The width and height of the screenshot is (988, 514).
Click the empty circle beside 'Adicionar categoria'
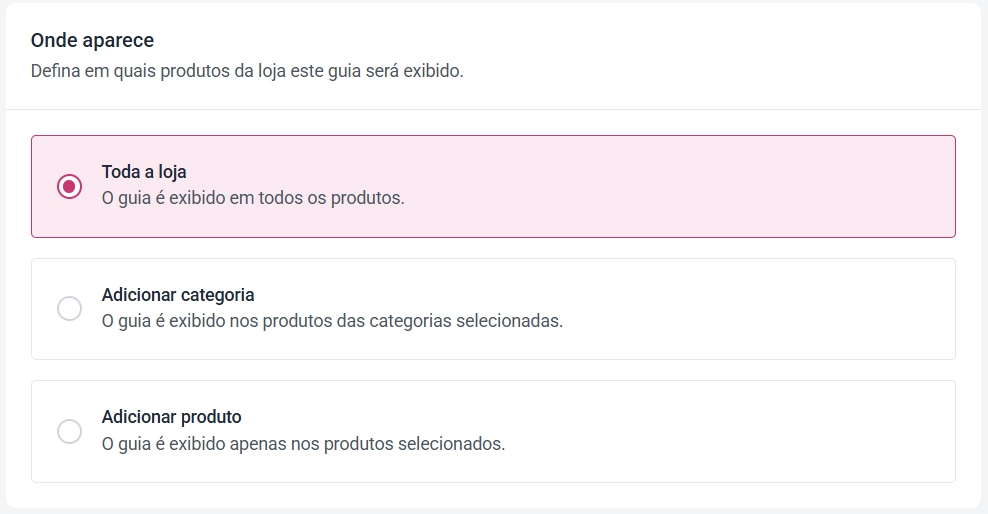(69, 309)
